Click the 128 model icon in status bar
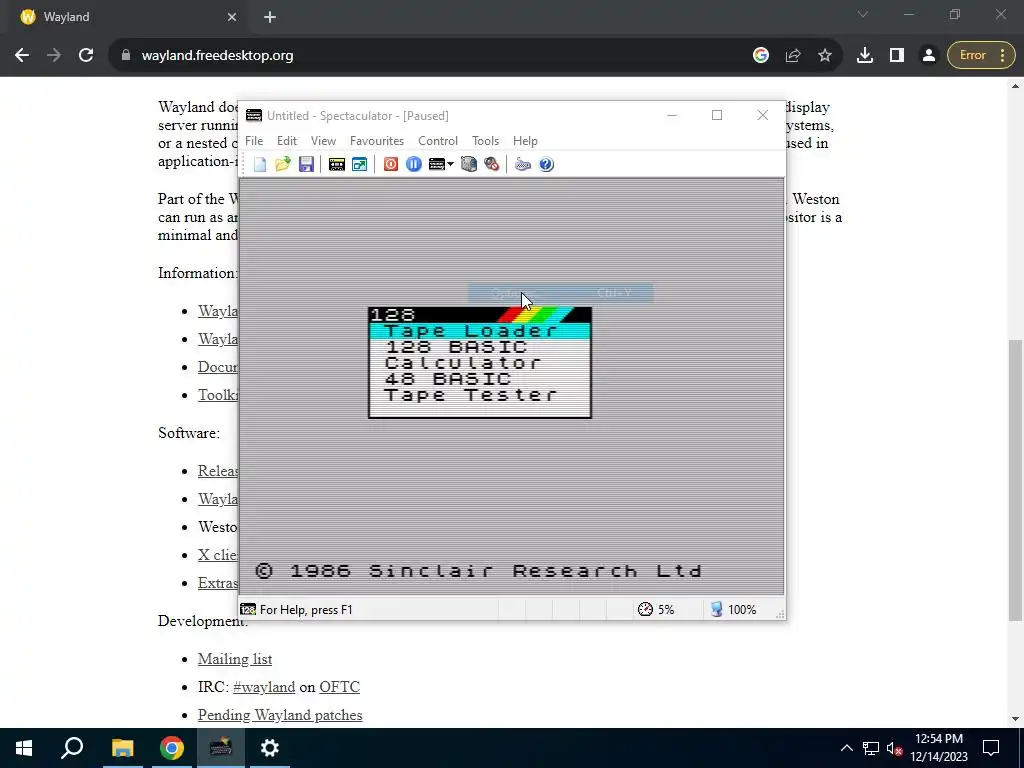1024x768 pixels. 248,610
